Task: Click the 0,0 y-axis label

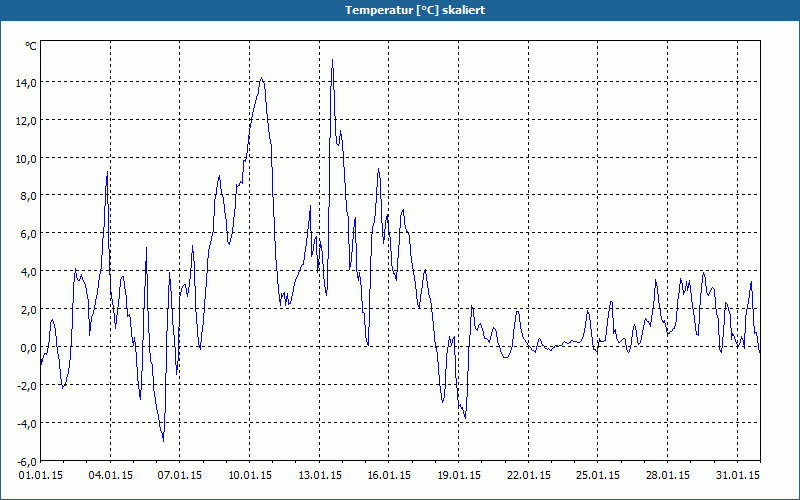Action: click(x=29, y=348)
